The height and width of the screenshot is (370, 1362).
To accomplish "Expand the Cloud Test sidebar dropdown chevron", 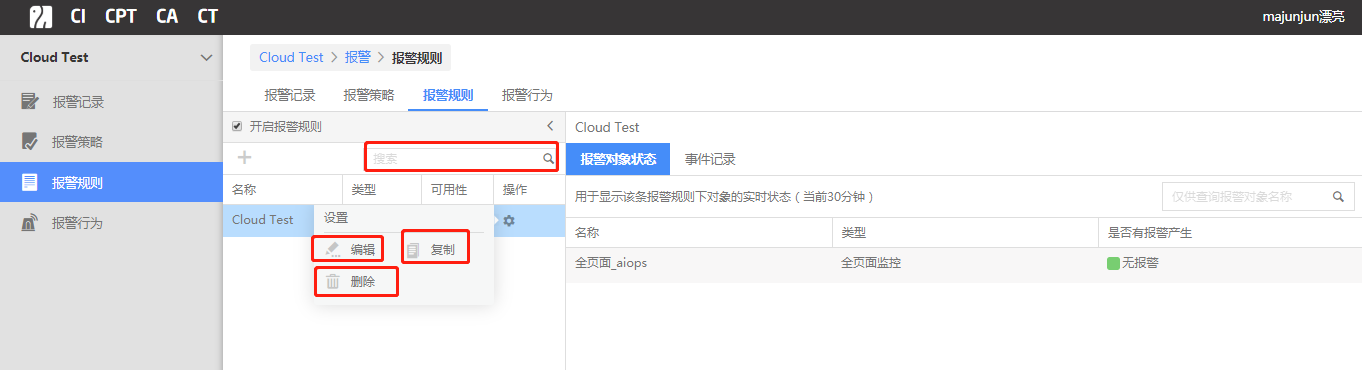I will pos(206,58).
